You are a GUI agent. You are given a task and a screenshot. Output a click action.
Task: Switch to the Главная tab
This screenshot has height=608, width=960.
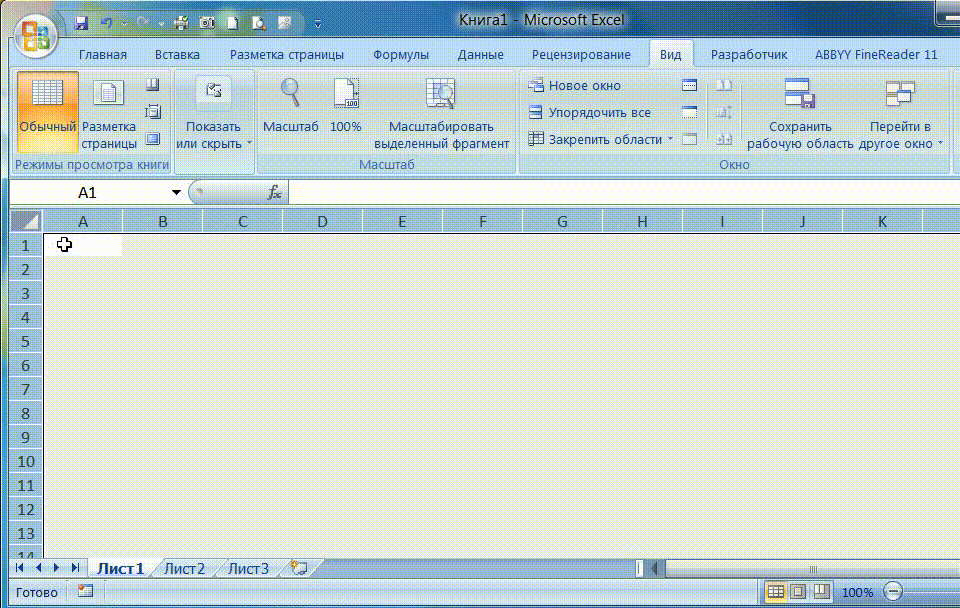pyautogui.click(x=103, y=54)
